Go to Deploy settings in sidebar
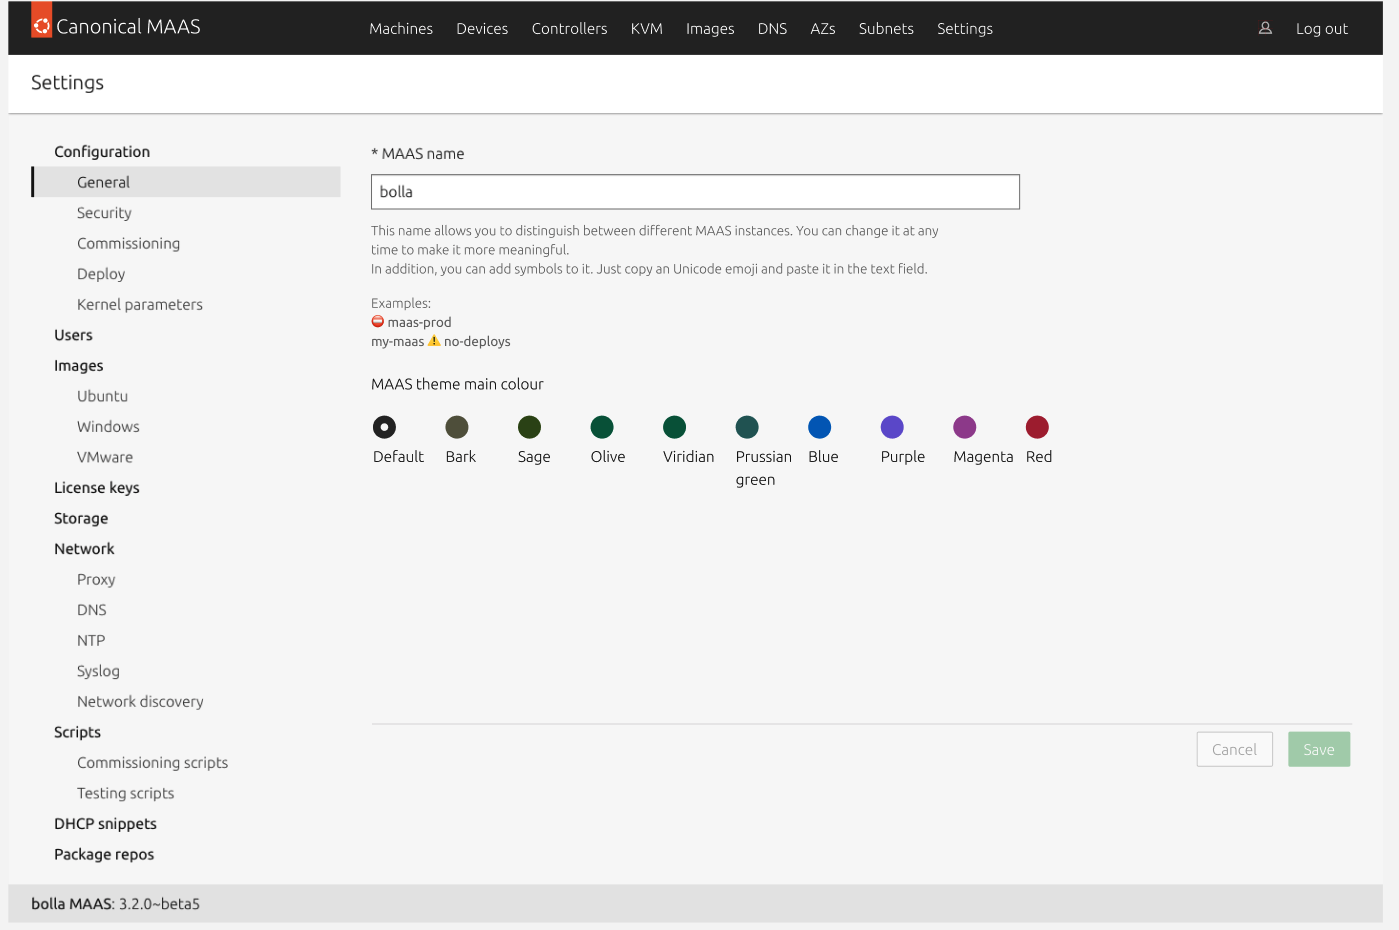The height and width of the screenshot is (930, 1399). (x=101, y=274)
